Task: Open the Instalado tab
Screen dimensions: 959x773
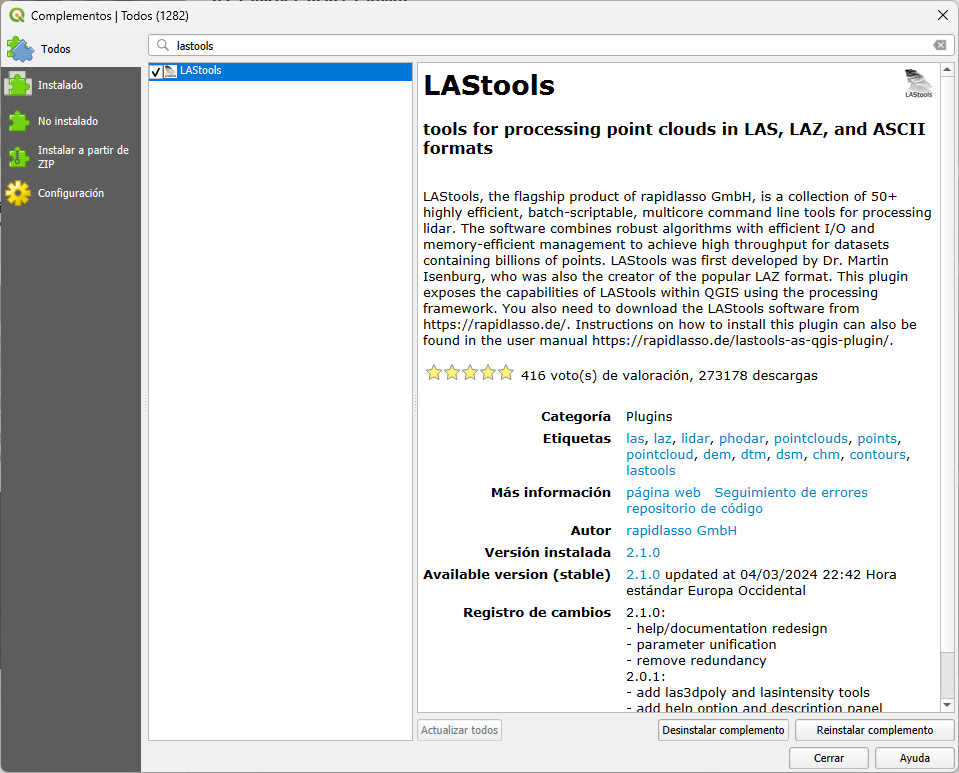Action: coord(60,86)
